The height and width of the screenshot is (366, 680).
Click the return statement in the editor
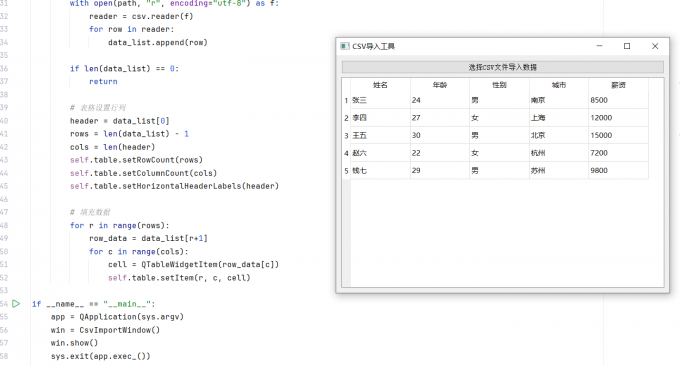click(x=103, y=82)
